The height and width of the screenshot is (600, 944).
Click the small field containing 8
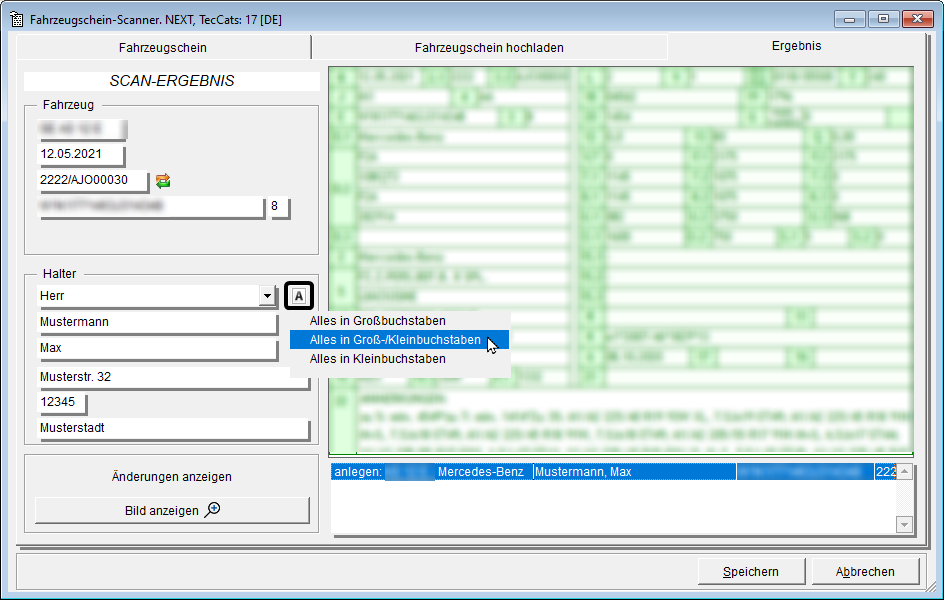click(x=279, y=206)
